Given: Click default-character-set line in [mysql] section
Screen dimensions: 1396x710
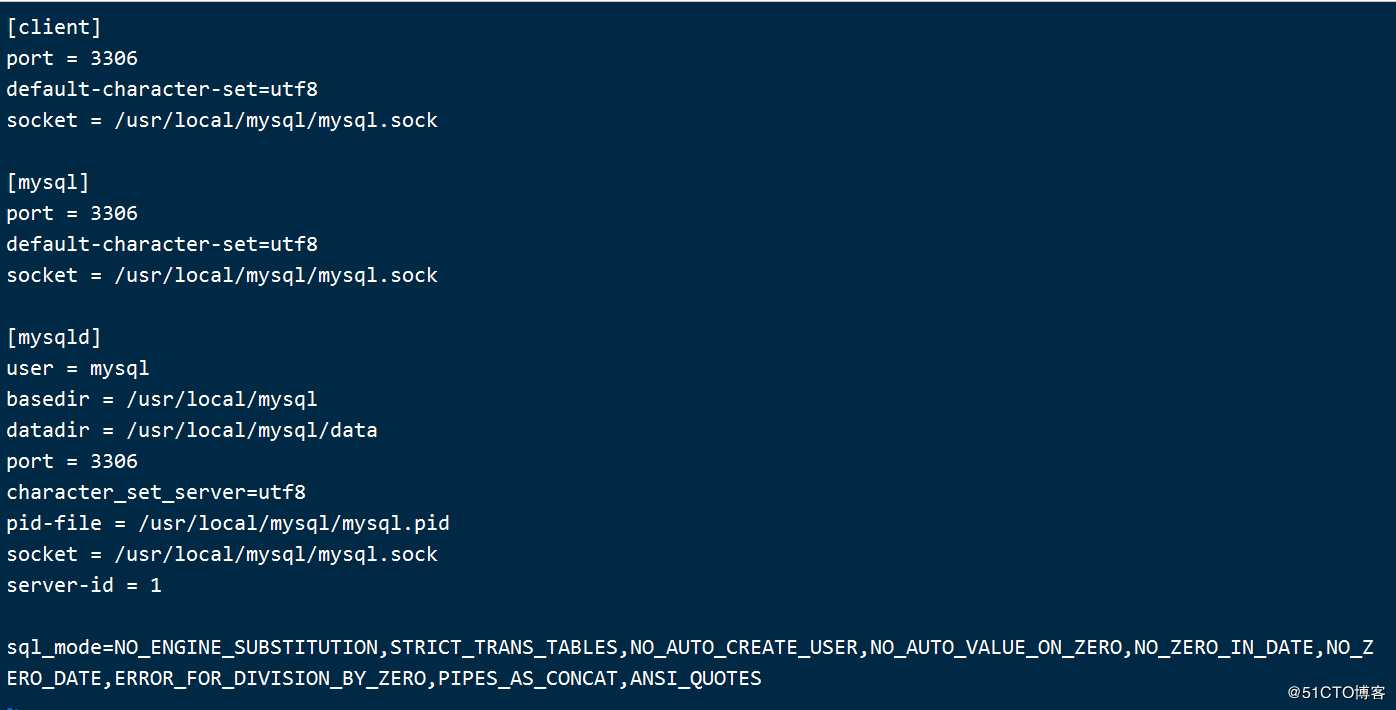Looking at the screenshot, I should coord(162,245).
